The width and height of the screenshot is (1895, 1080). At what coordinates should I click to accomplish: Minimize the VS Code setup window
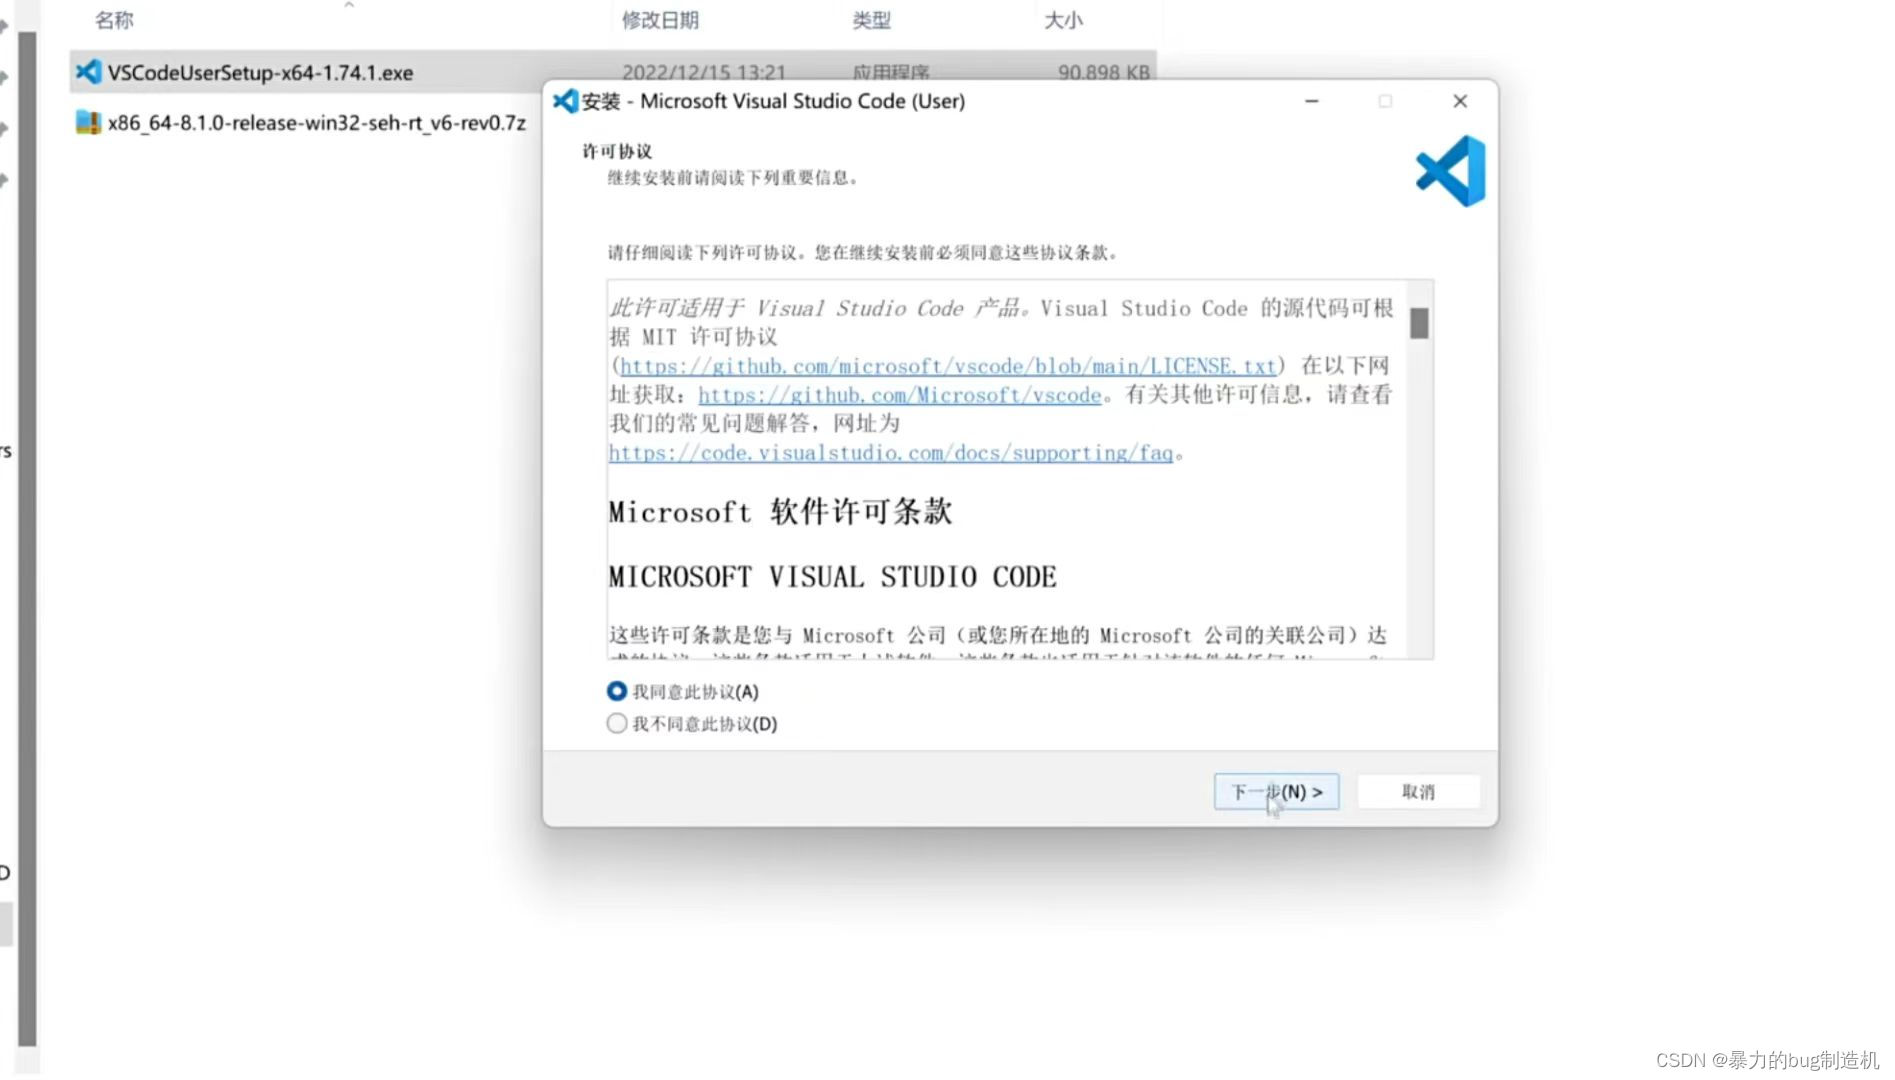coord(1311,101)
